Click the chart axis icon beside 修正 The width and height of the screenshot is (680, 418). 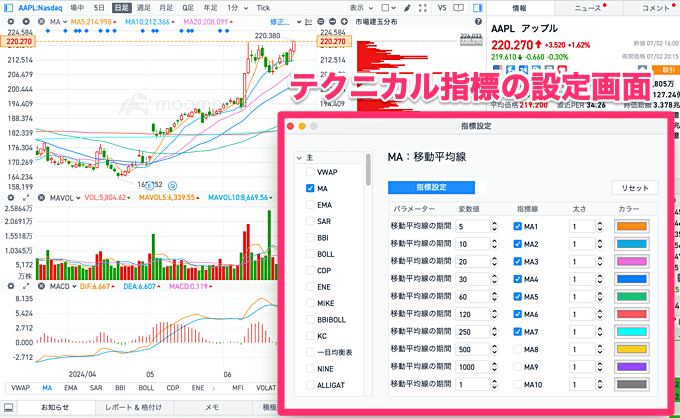coord(309,22)
